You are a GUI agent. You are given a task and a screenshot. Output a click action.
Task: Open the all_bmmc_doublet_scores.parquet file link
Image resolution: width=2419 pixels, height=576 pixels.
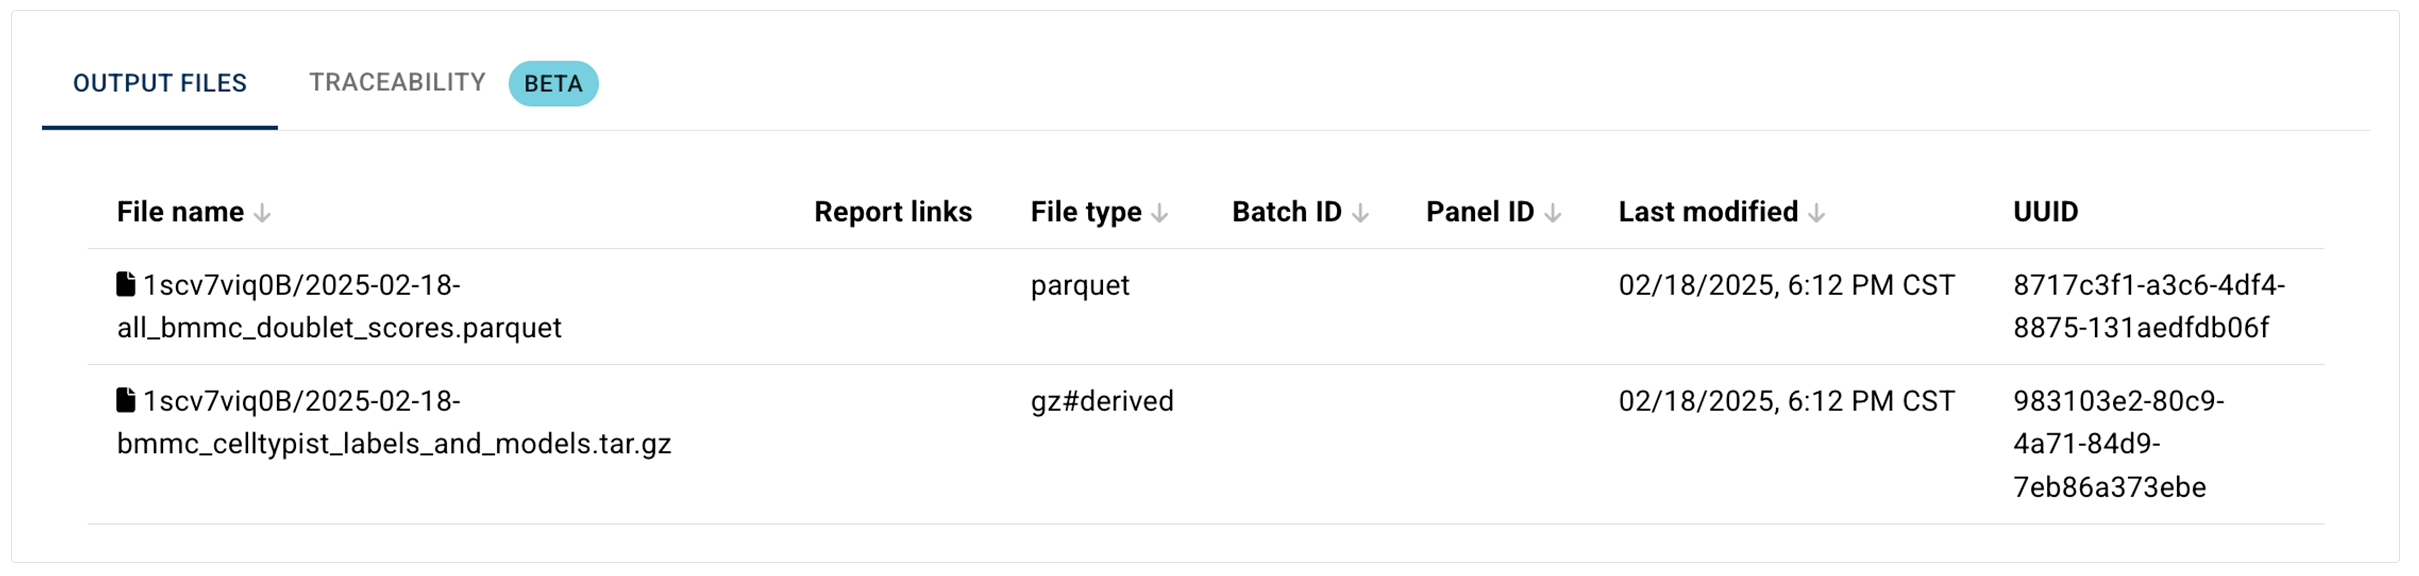(339, 307)
